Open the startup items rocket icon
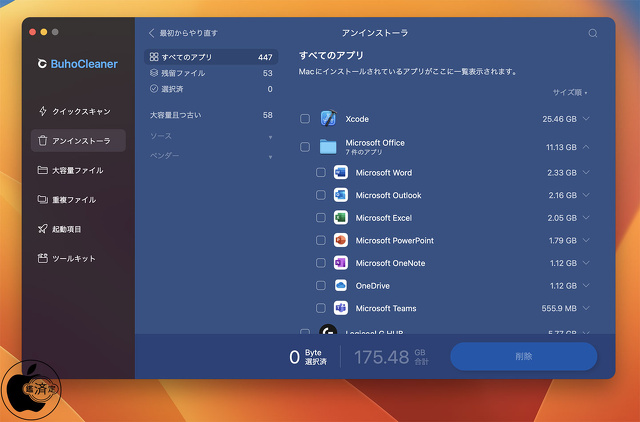Image resolution: width=640 pixels, height=422 pixels. coord(42,229)
